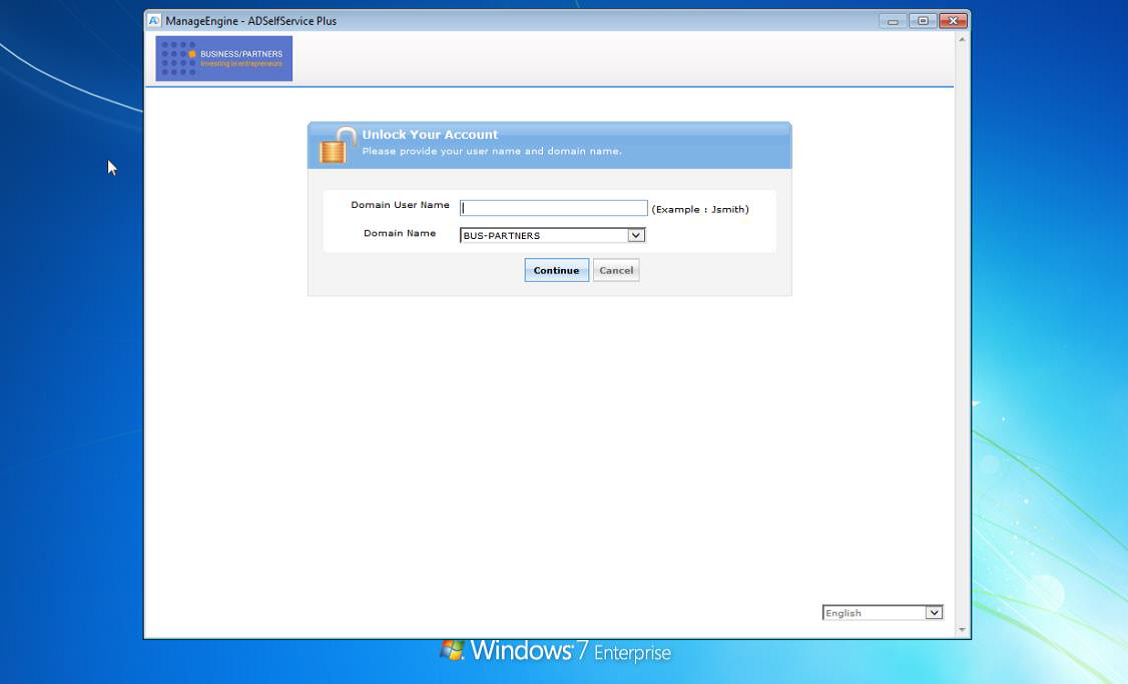Click the scrollbar down arrow
This screenshot has height=684, width=1128.
(962, 630)
